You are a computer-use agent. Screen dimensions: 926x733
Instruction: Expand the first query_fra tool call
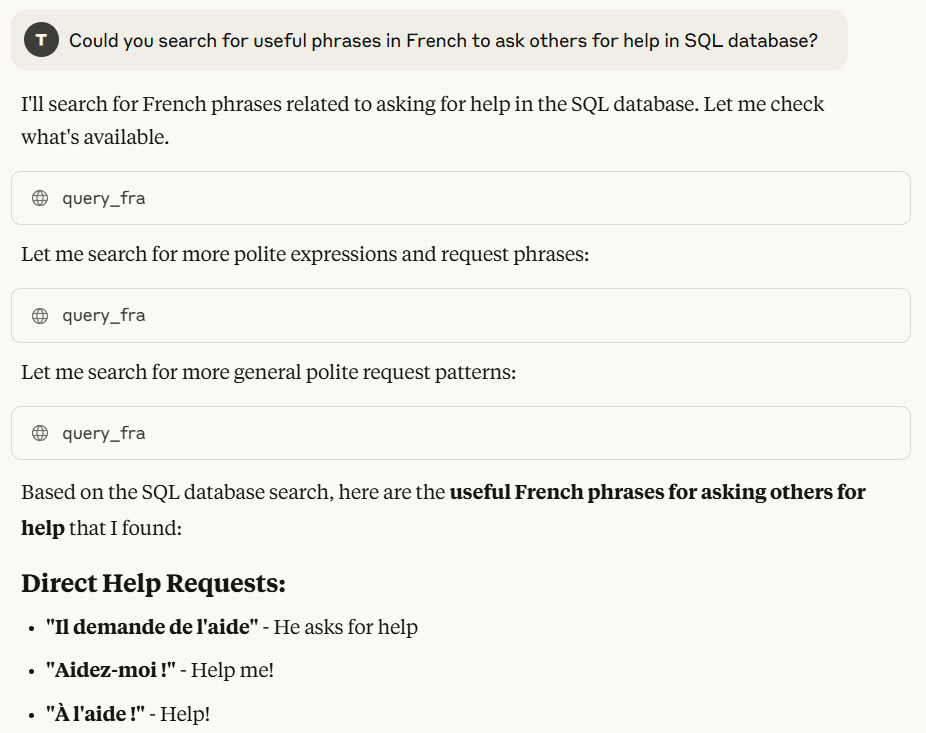[x=461, y=198]
